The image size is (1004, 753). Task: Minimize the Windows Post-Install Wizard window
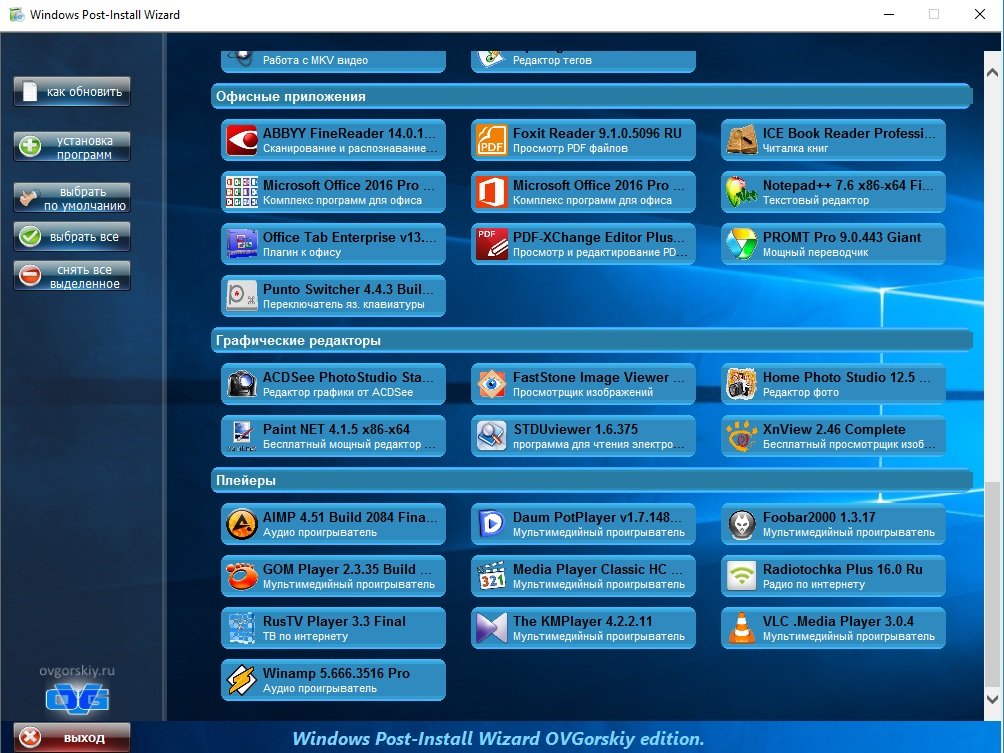click(x=889, y=14)
